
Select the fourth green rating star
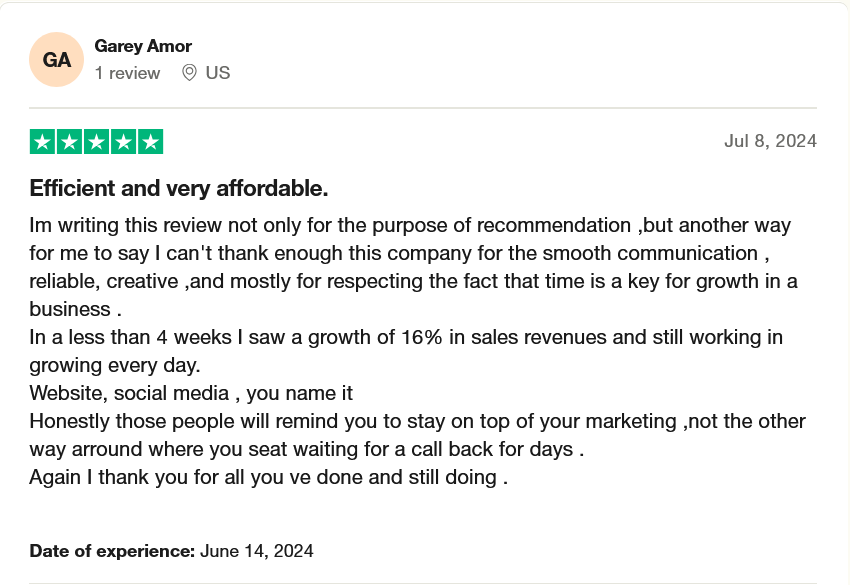click(123, 142)
